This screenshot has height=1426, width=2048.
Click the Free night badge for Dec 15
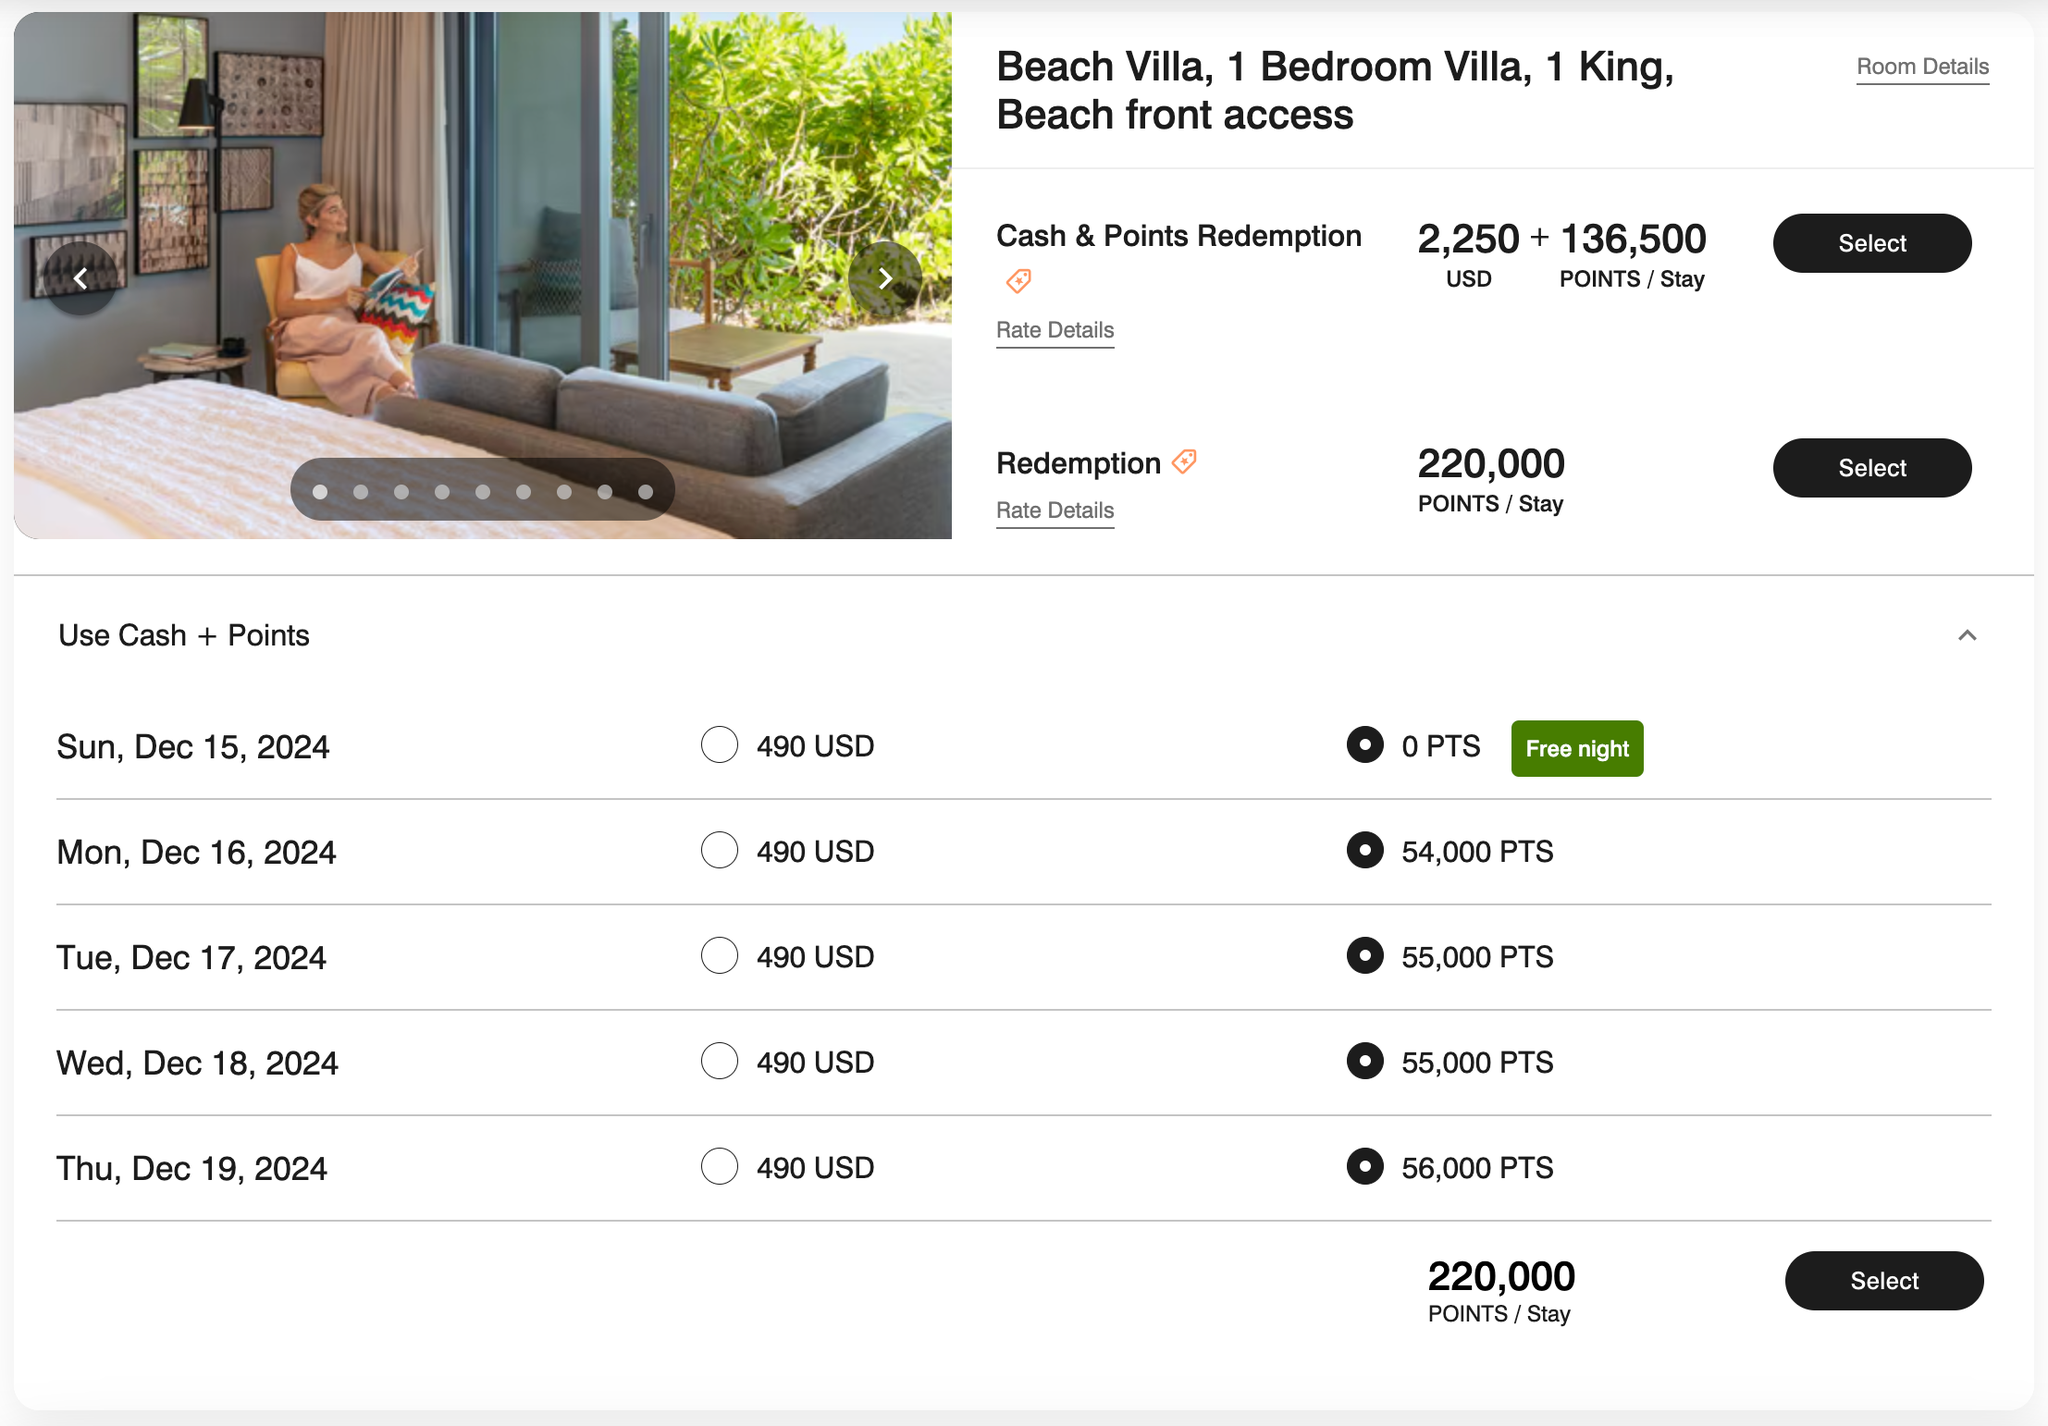tap(1576, 748)
